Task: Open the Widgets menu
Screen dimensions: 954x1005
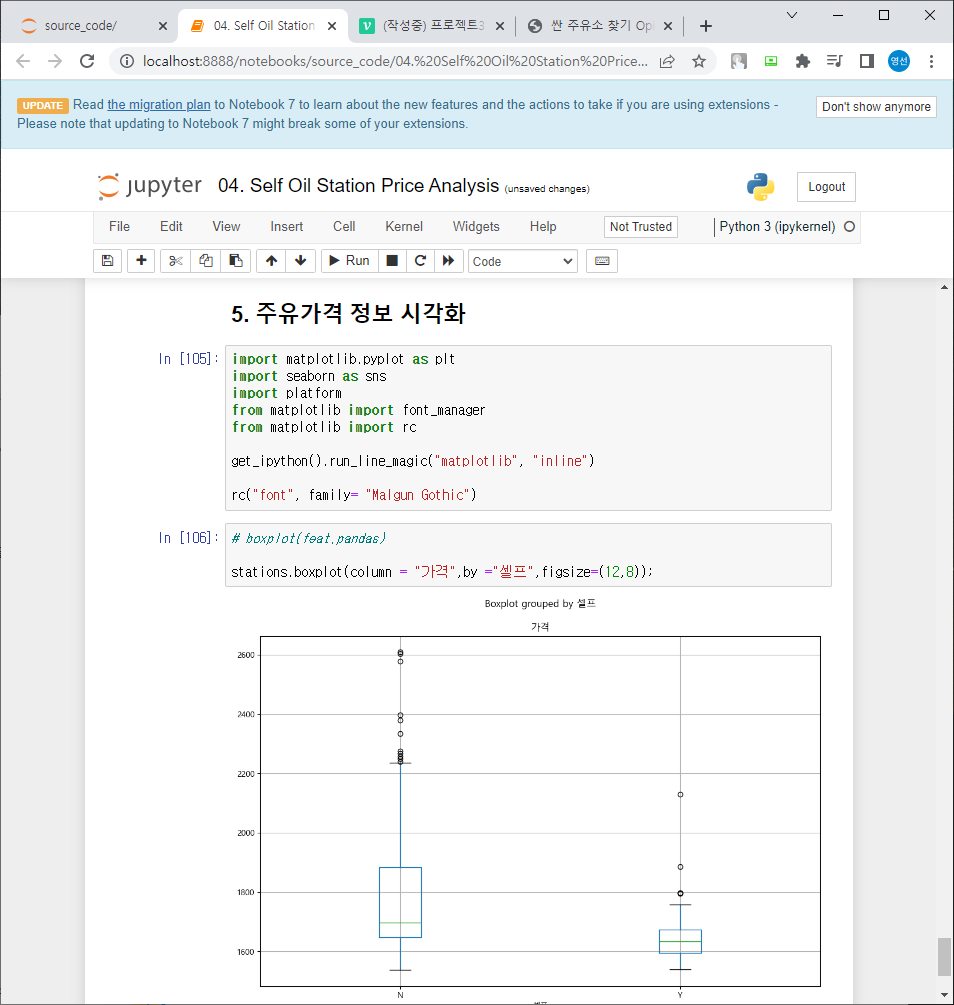Action: (476, 227)
